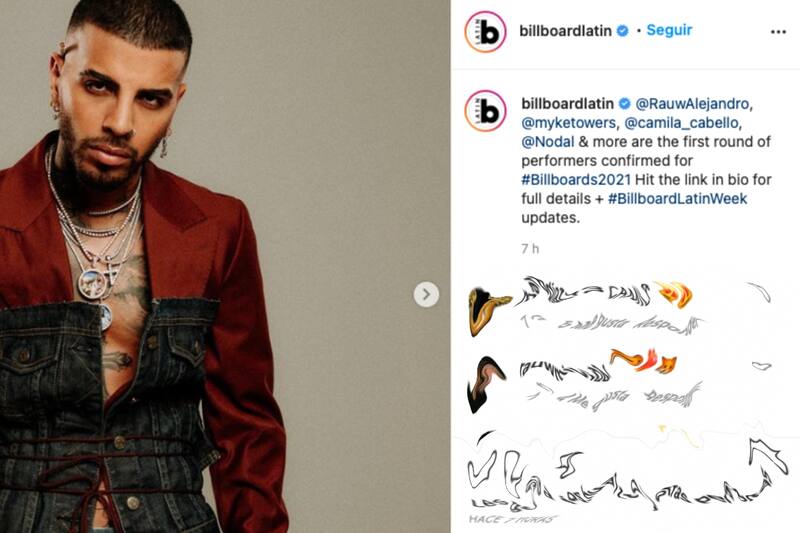The image size is (800, 533).
Task: Open the #Billboards2021 hashtag
Action: click(576, 180)
